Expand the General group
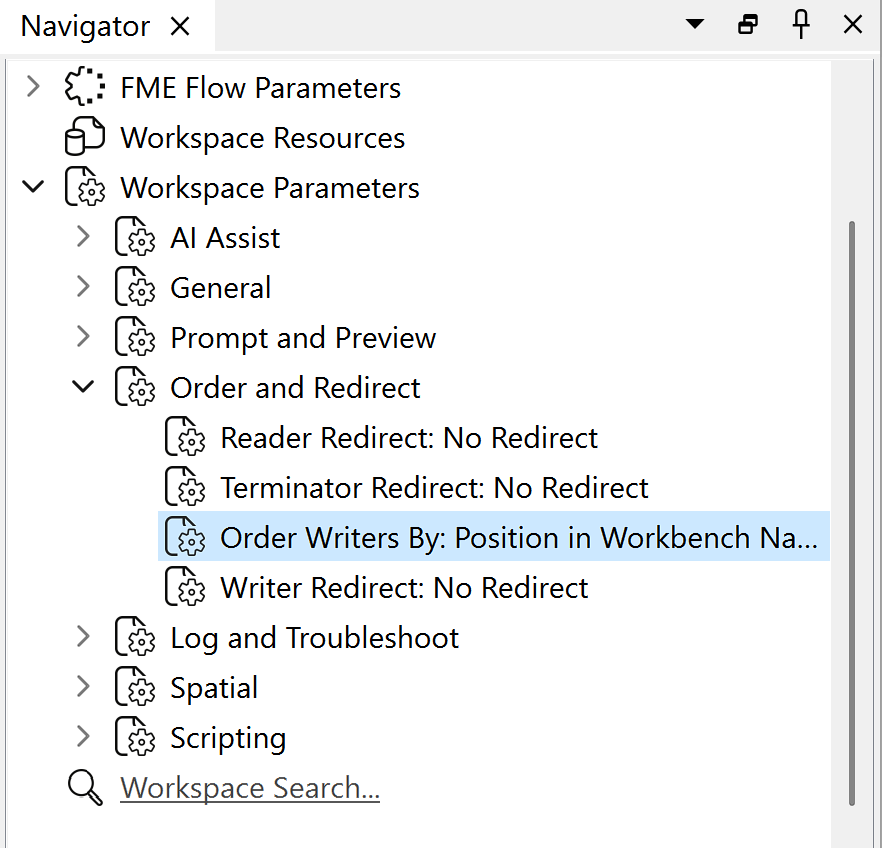882x848 pixels. coord(83,287)
